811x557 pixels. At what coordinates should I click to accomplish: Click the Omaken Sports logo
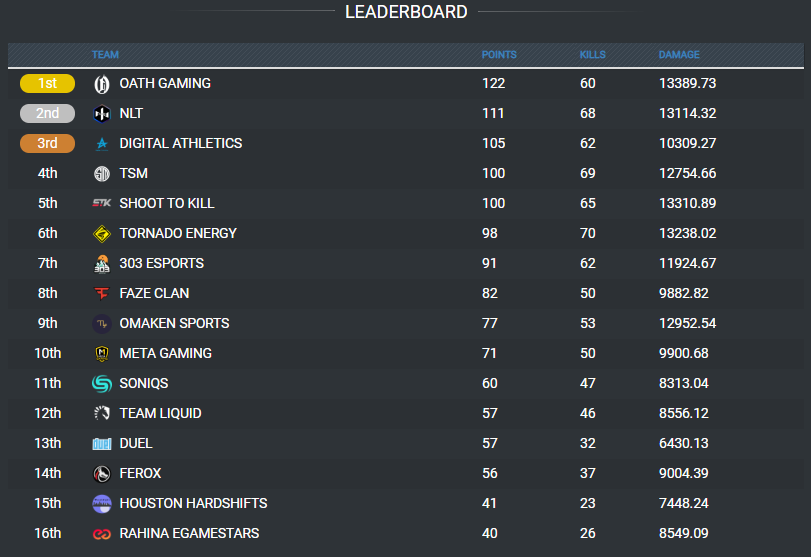pos(102,324)
